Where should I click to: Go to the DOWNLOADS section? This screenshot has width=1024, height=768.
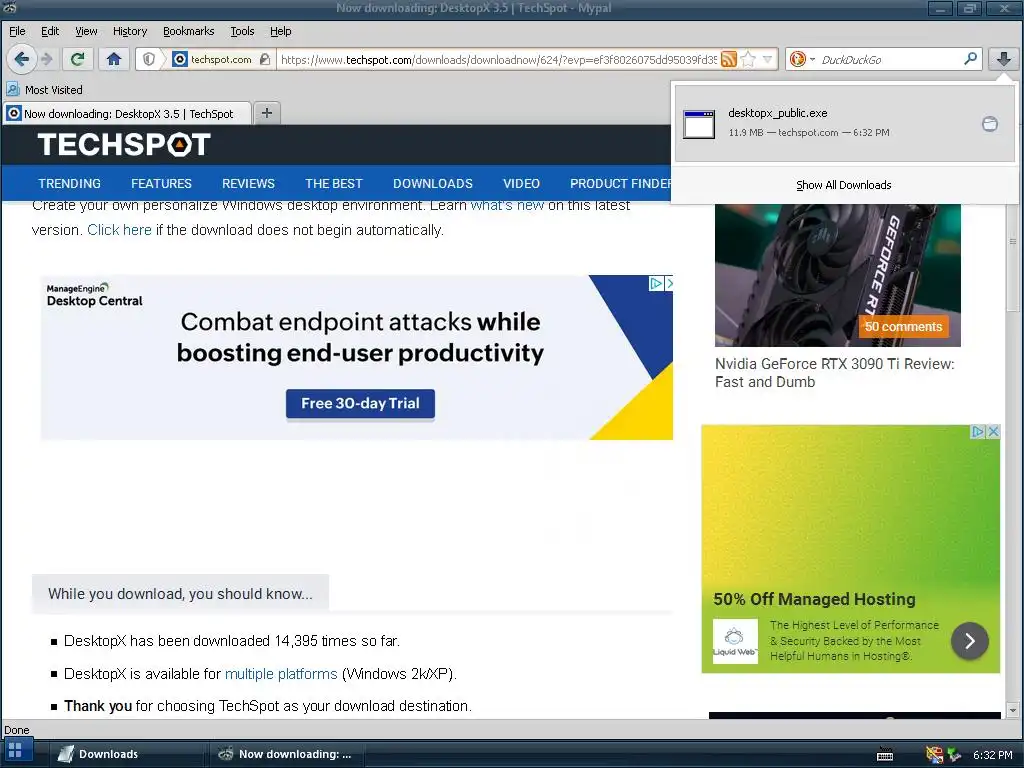point(432,184)
